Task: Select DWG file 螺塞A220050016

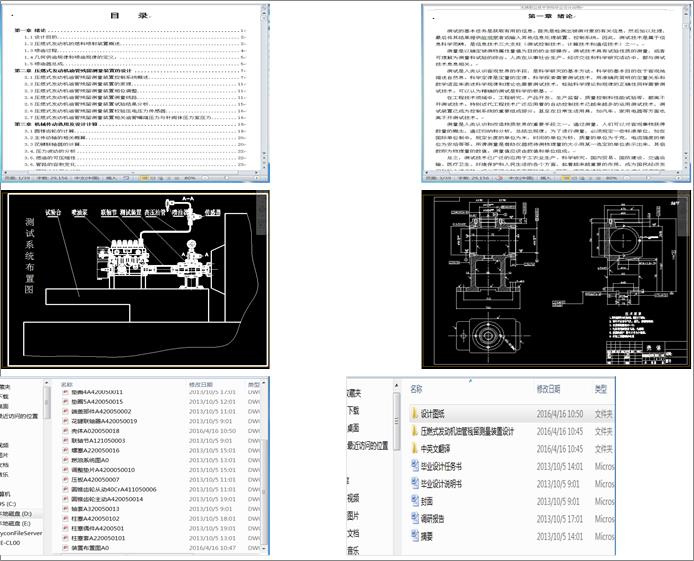Action: (x=95, y=450)
